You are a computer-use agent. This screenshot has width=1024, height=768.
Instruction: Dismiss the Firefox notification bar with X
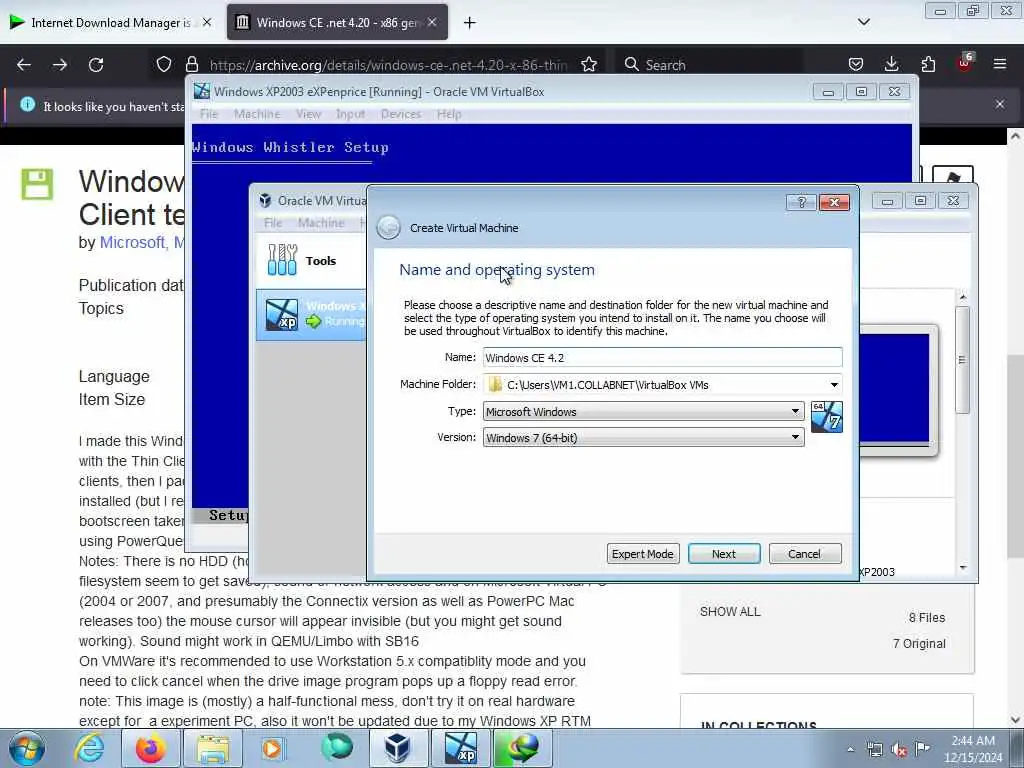[x=1000, y=104]
